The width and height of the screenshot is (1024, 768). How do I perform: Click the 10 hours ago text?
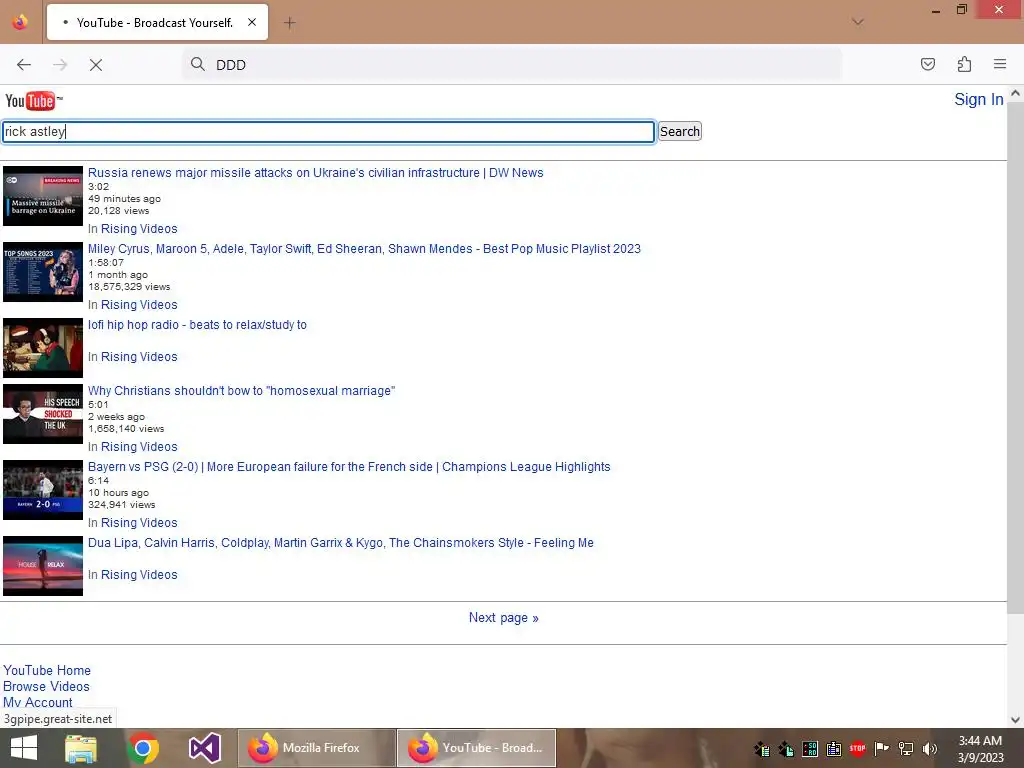119,492
